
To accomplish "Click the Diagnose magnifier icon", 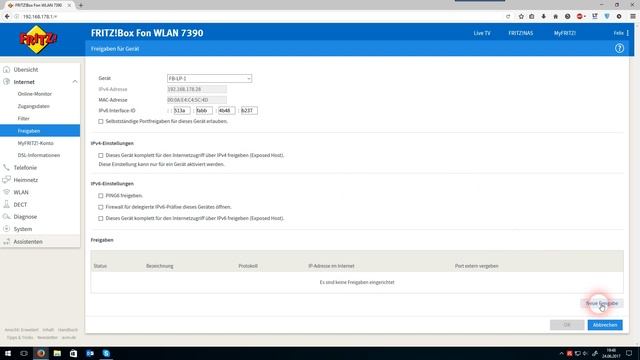I will (7, 217).
